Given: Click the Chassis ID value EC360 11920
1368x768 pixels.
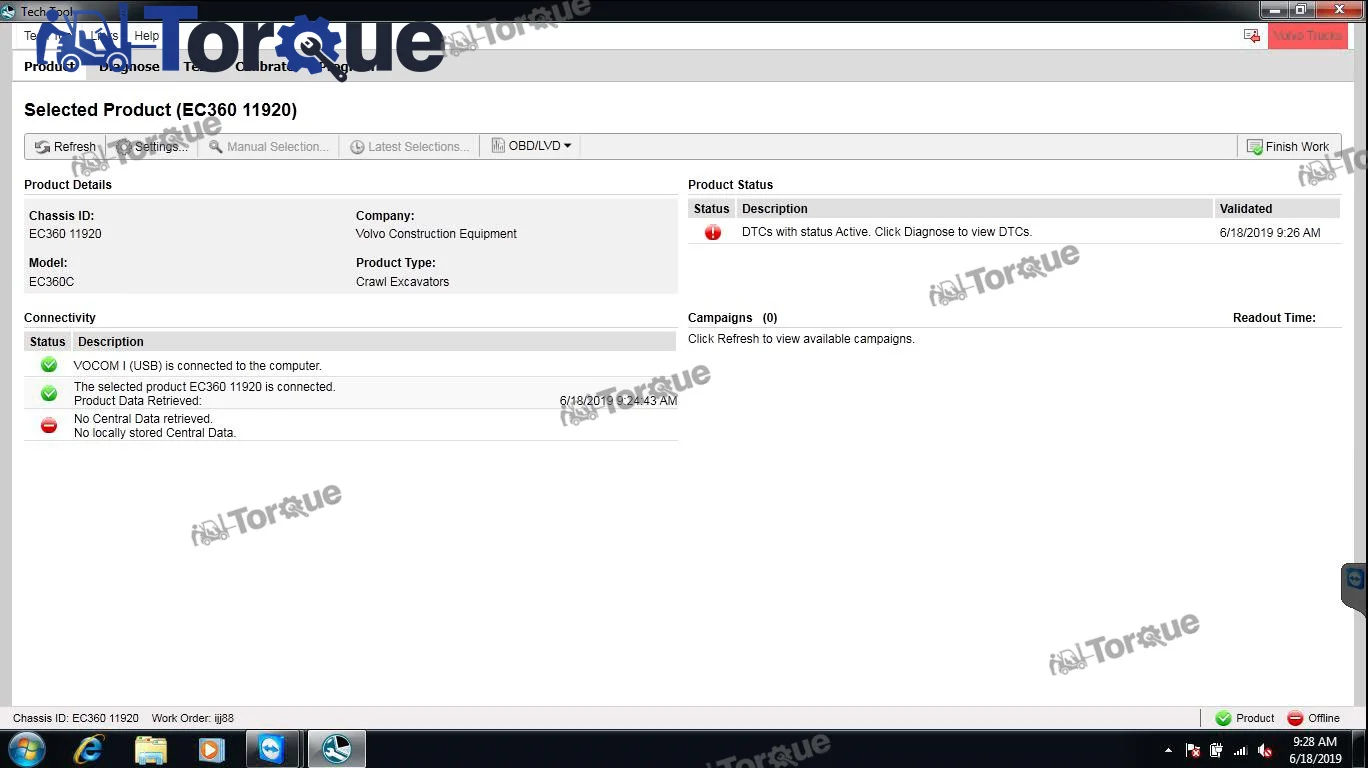Looking at the screenshot, I should point(65,234).
